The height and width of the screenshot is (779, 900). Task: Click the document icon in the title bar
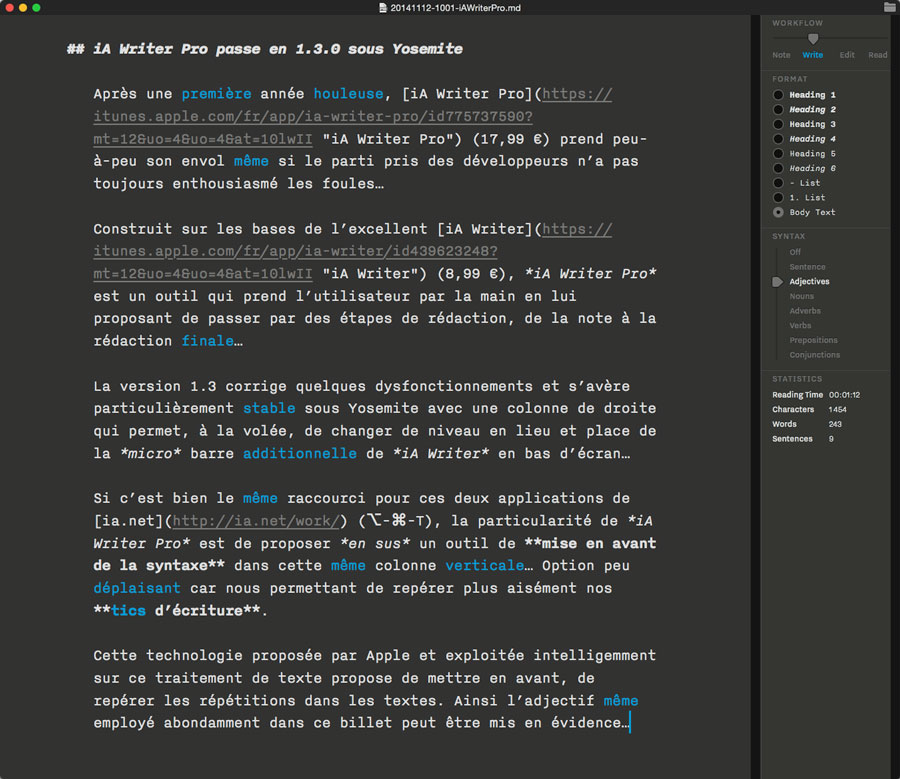(x=383, y=8)
